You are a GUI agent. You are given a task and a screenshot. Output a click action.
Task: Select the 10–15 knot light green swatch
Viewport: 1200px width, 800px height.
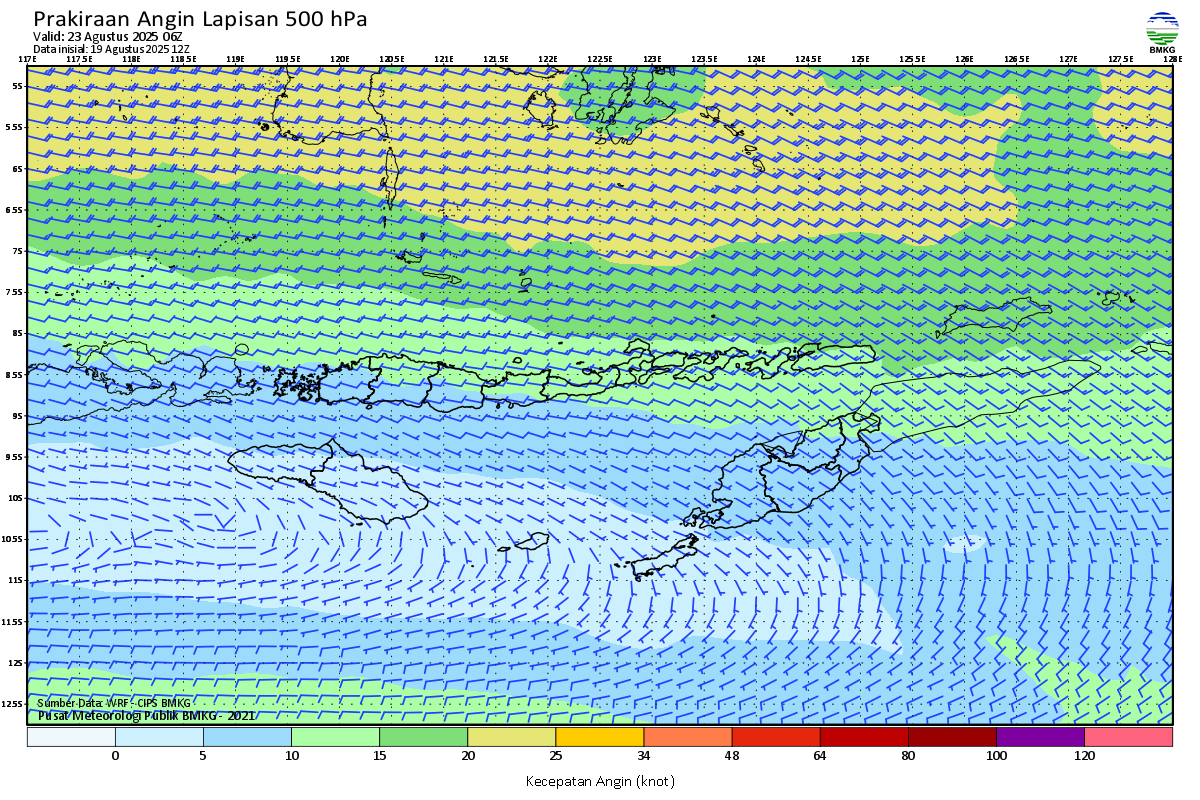pos(335,737)
